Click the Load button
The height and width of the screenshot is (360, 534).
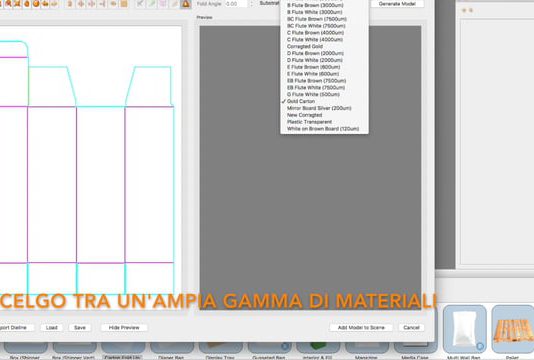[x=51, y=328]
